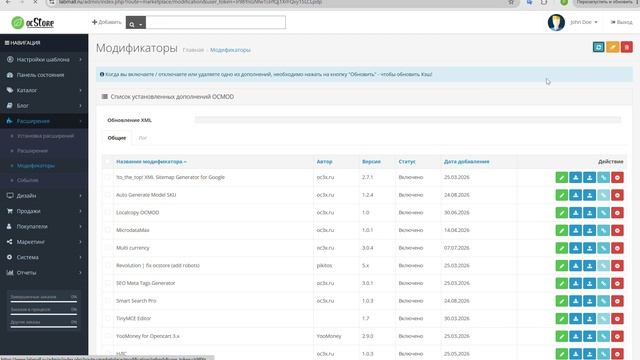The image size is (640, 360).
Task: Expand the Продажи sidebar menu
Action: coord(44,211)
